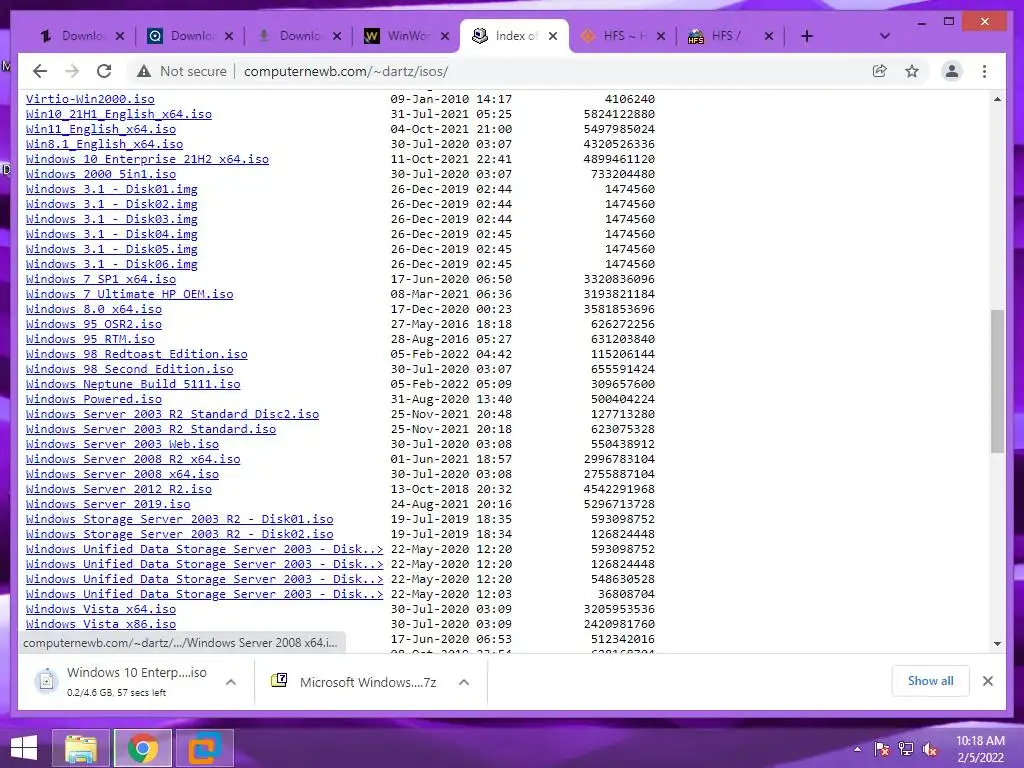Open Windows 2000 5in1.iso link
Image resolution: width=1024 pixels, height=768 pixels.
(101, 174)
